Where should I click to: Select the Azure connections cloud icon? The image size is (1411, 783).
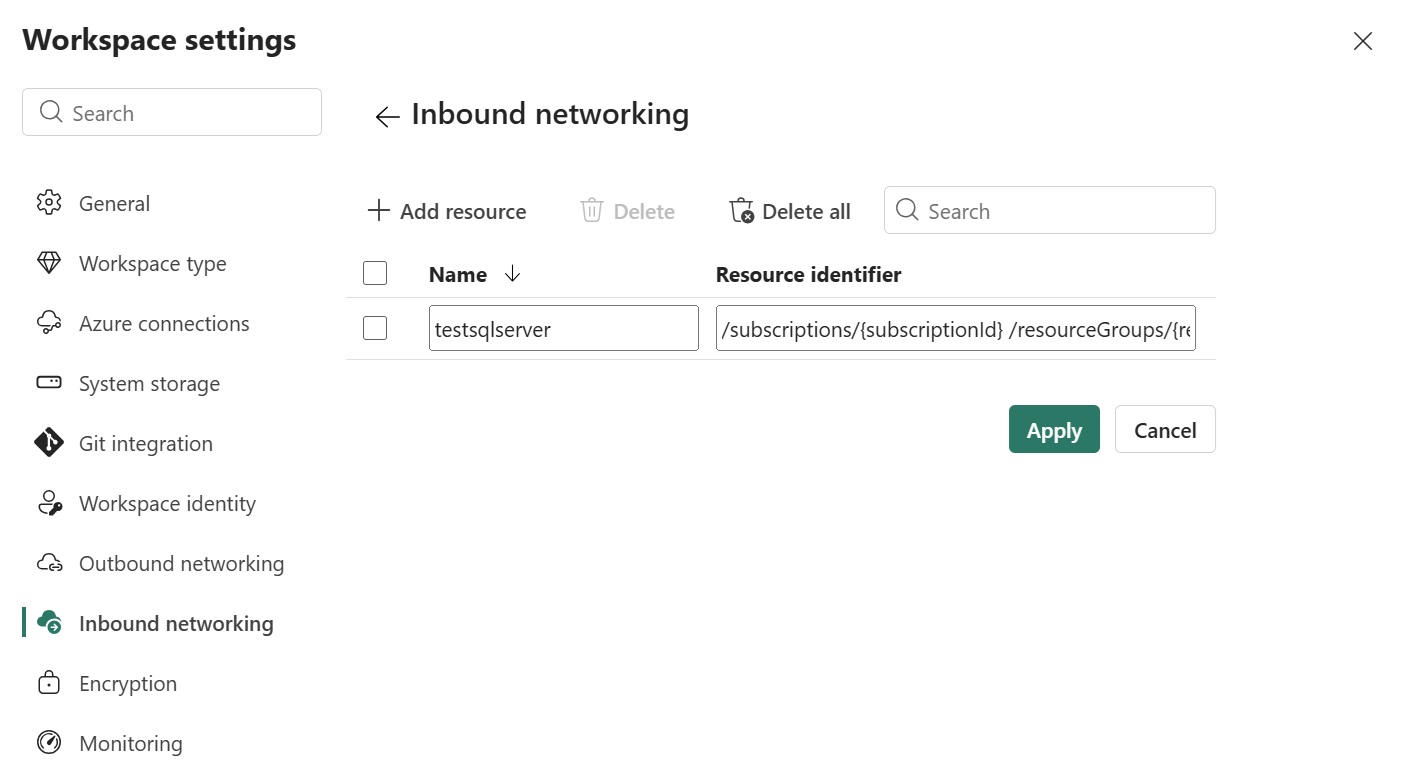49,323
